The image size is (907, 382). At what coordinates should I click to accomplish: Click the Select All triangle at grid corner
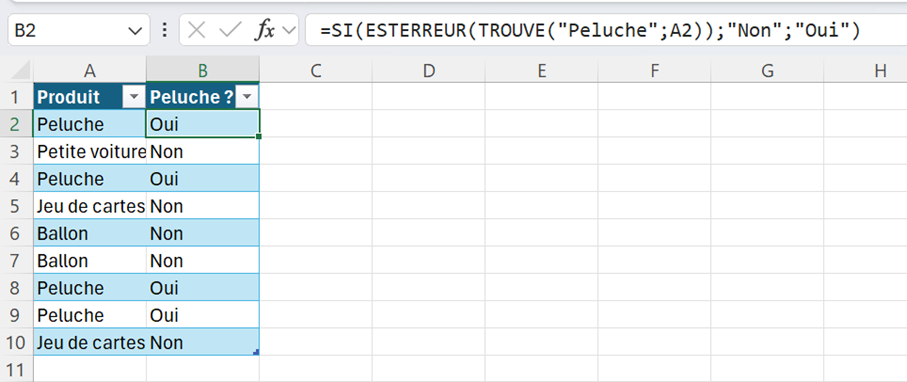(20, 71)
